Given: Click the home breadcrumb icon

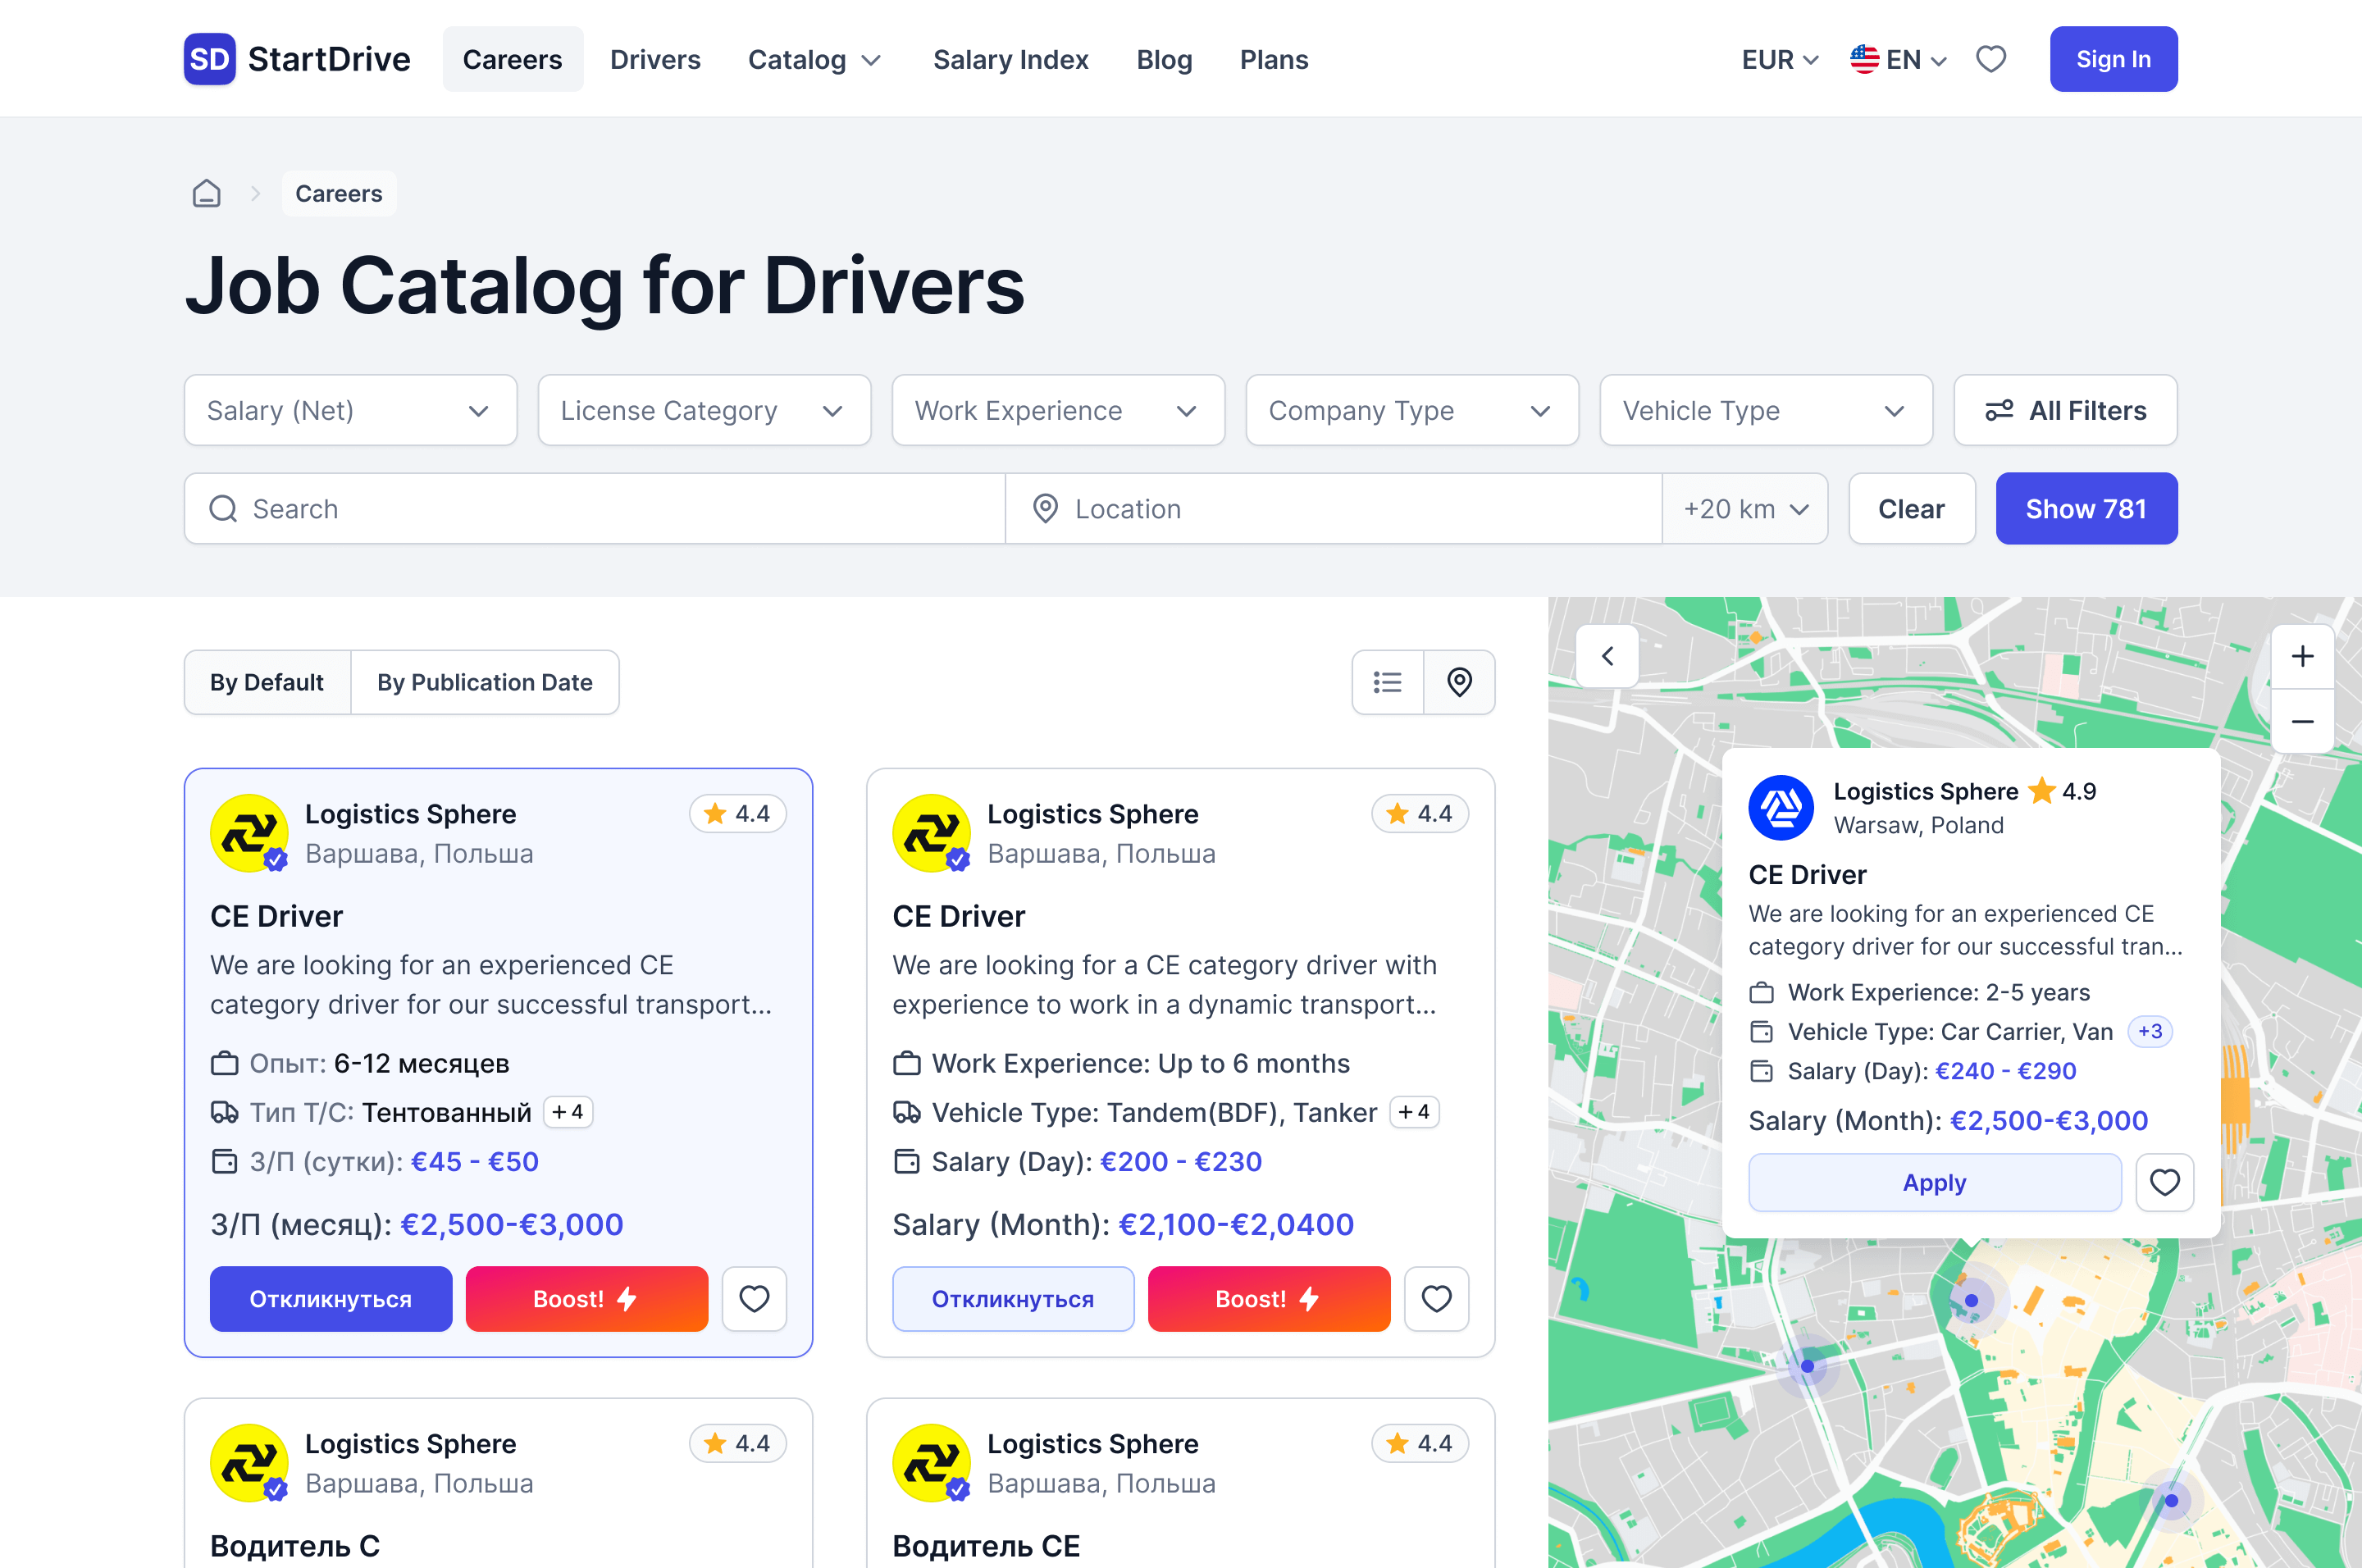Looking at the screenshot, I should [x=206, y=193].
